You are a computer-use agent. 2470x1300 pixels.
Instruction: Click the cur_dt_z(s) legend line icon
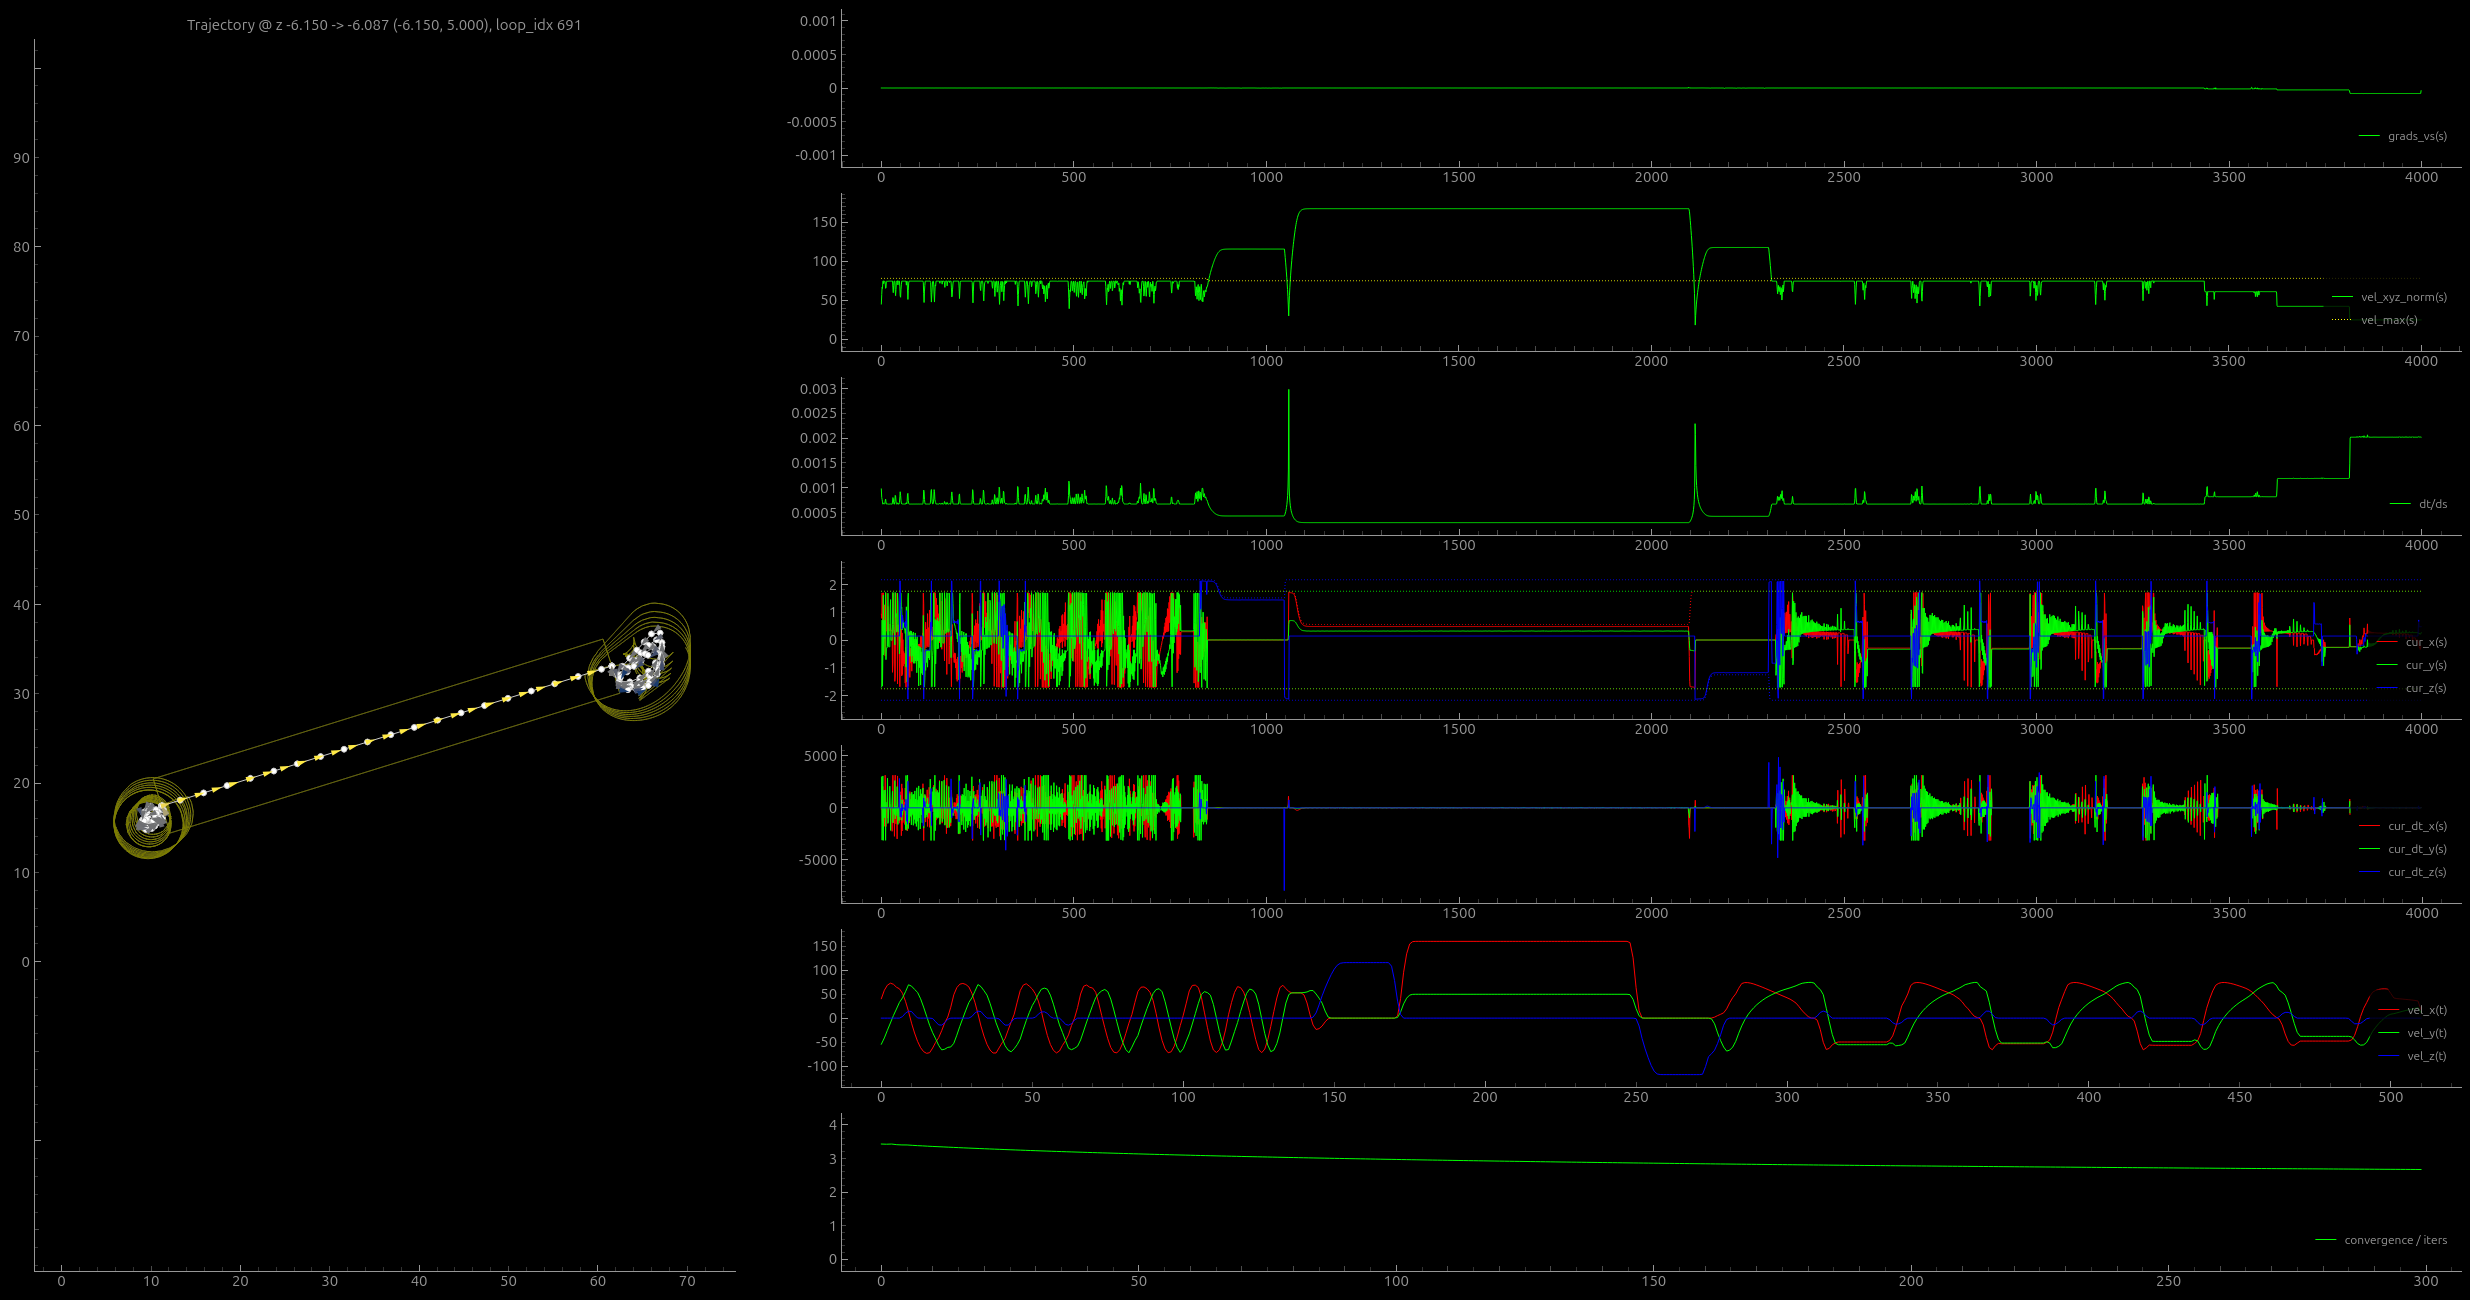(2370, 872)
